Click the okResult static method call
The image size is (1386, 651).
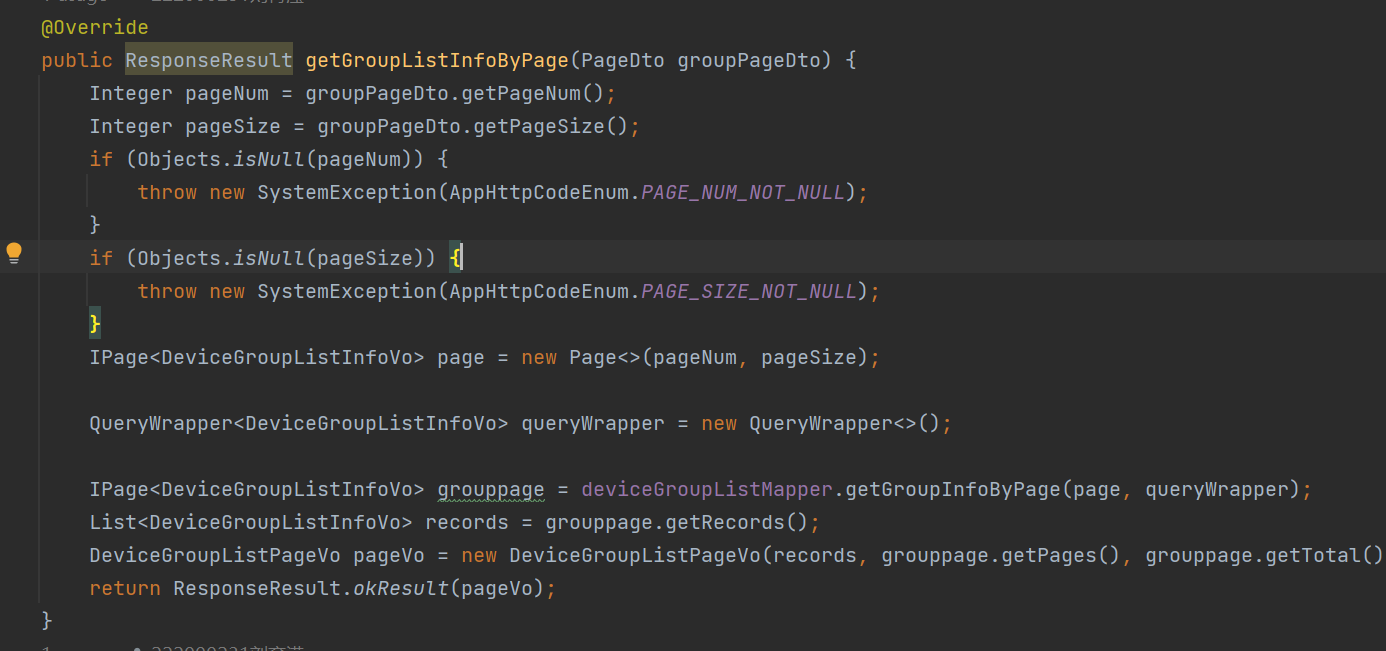pos(401,589)
